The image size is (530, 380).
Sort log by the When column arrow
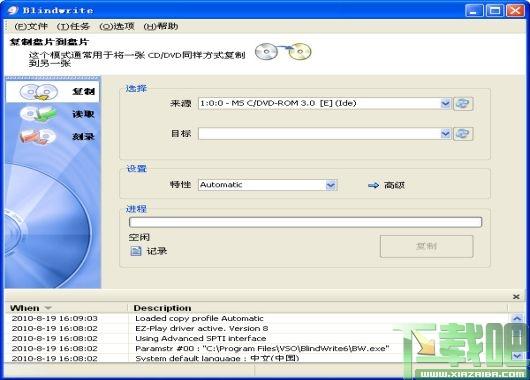[48, 308]
